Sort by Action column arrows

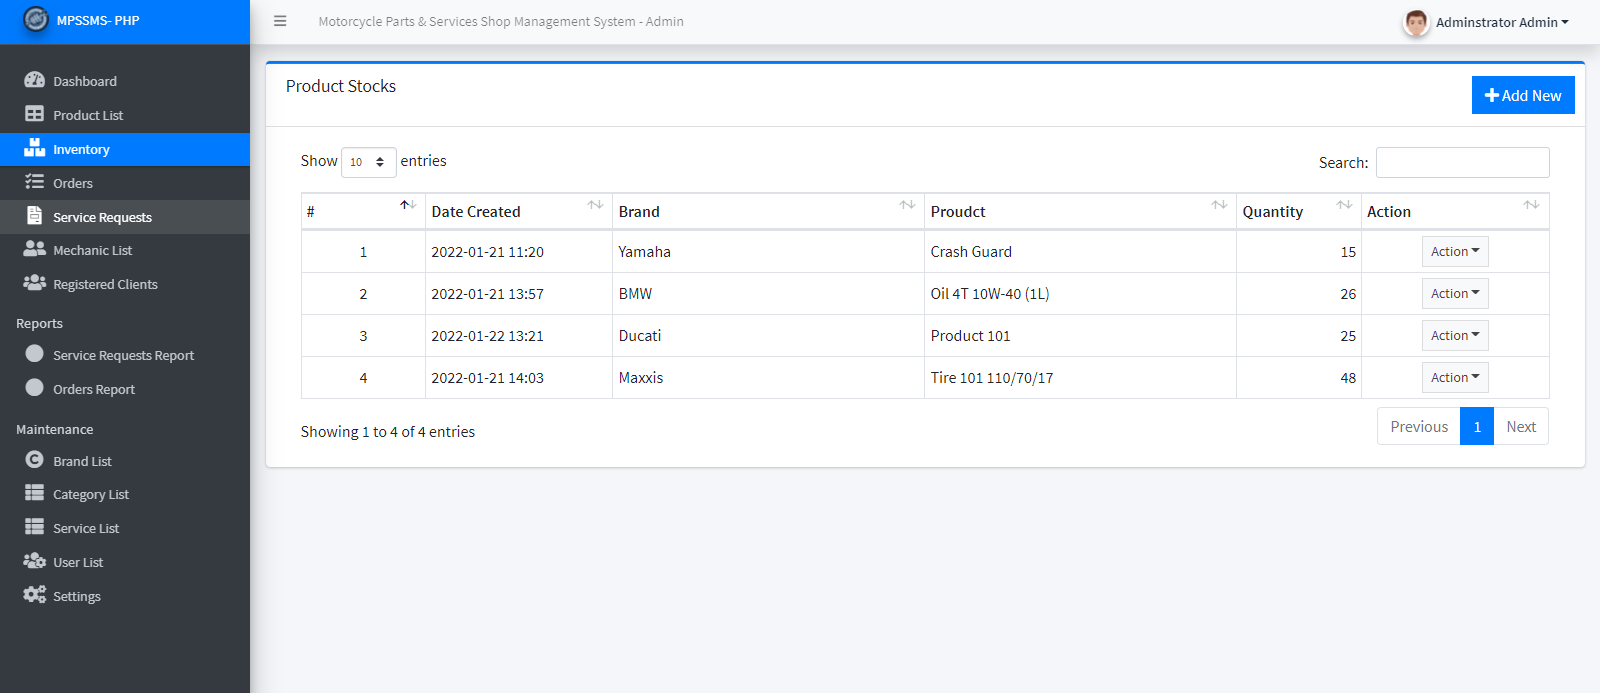1531,205
